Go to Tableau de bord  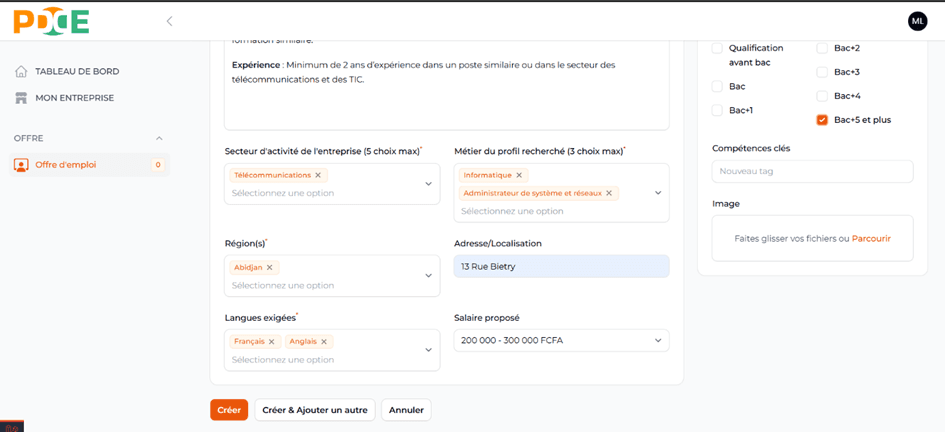77,71
